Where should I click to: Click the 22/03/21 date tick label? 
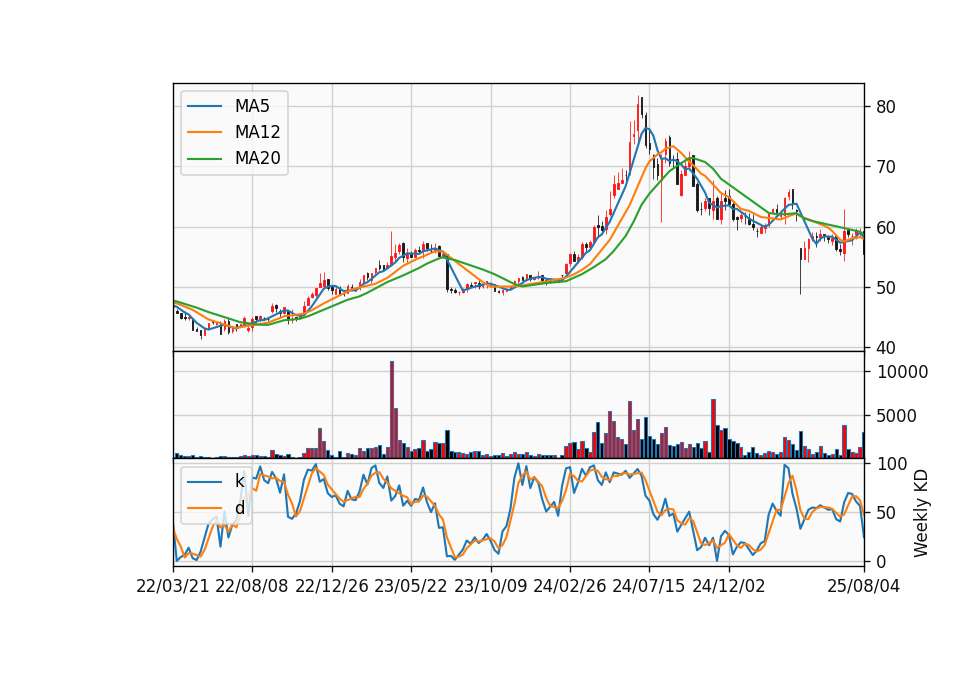point(173,587)
